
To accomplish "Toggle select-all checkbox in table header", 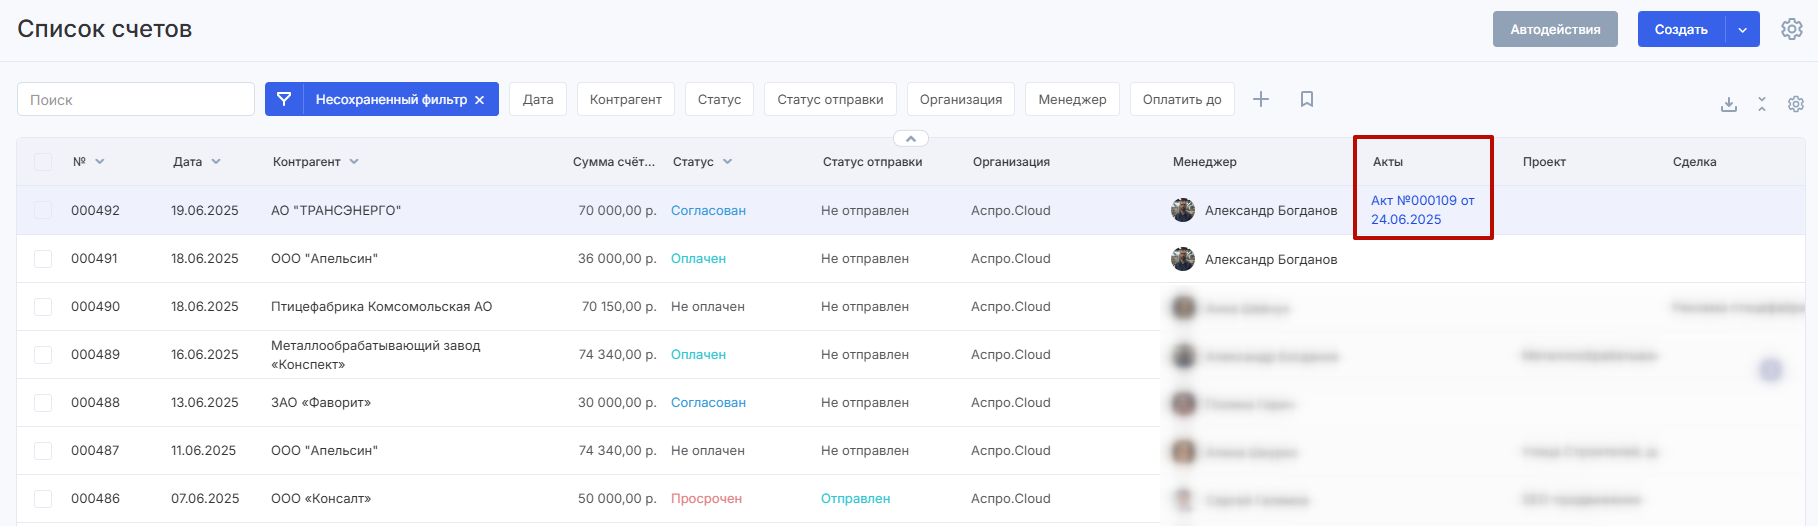I will point(43,162).
